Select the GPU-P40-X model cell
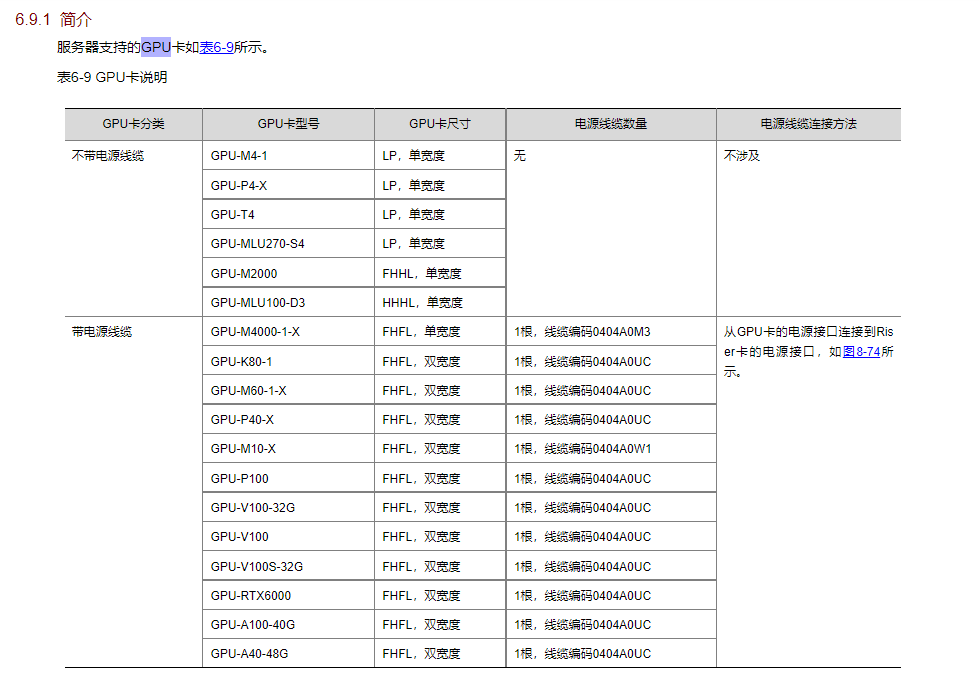 [288, 419]
